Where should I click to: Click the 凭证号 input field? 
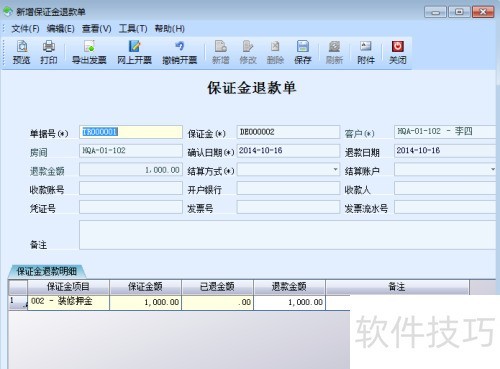click(x=131, y=207)
